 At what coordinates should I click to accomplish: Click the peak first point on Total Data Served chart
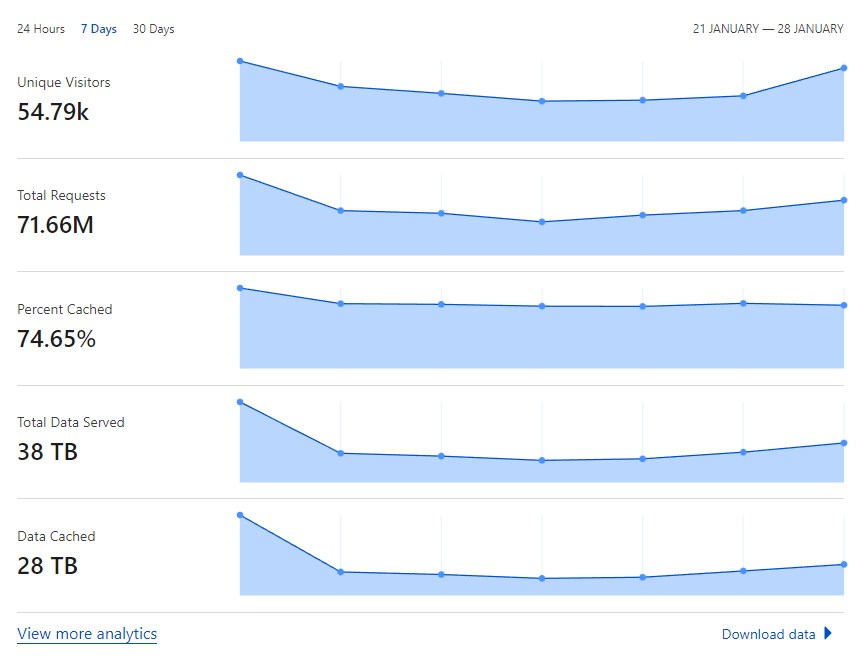click(240, 402)
